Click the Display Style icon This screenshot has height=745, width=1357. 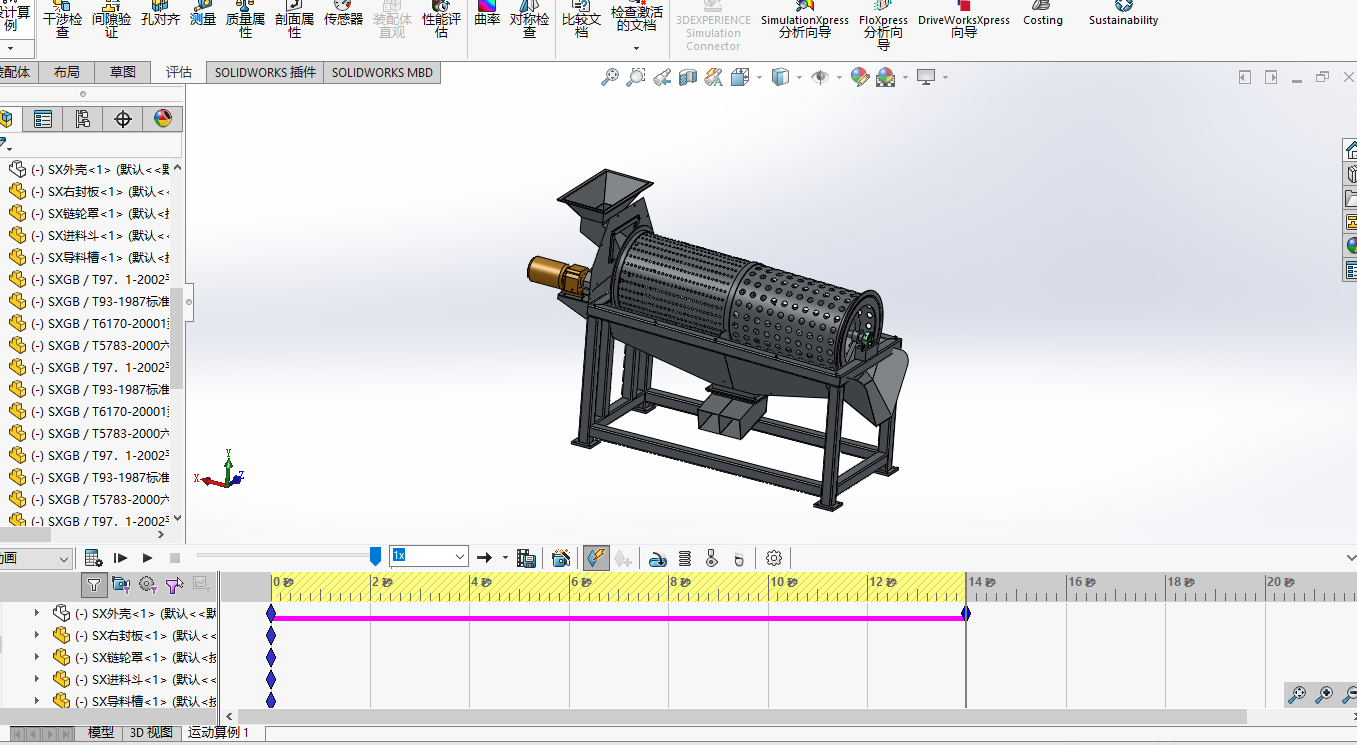781,77
